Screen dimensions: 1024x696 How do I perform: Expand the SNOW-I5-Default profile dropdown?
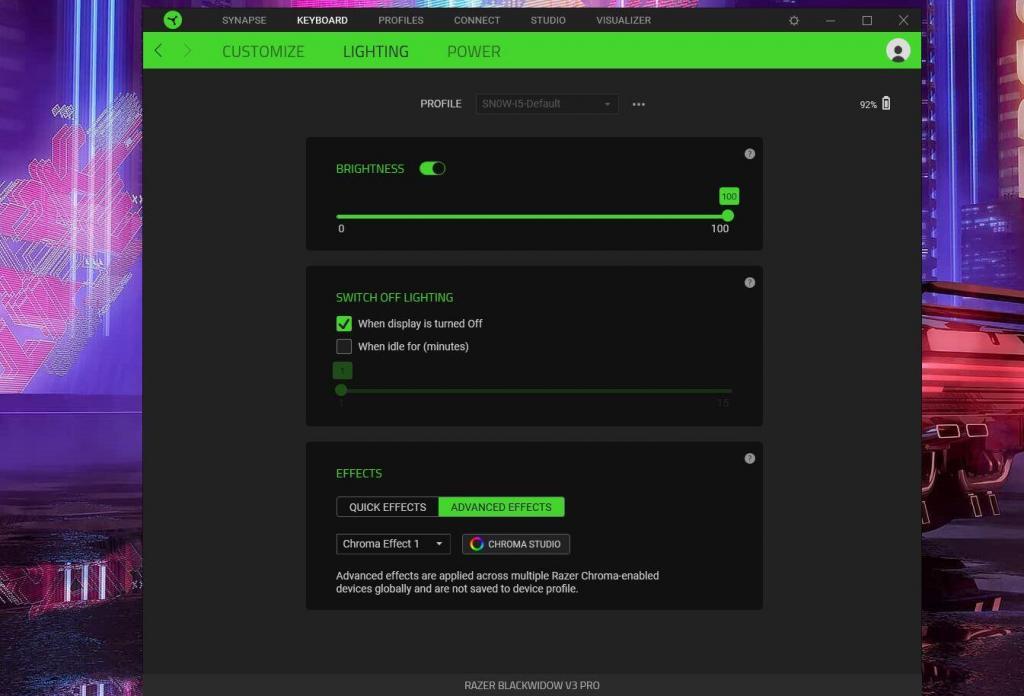click(x=546, y=104)
